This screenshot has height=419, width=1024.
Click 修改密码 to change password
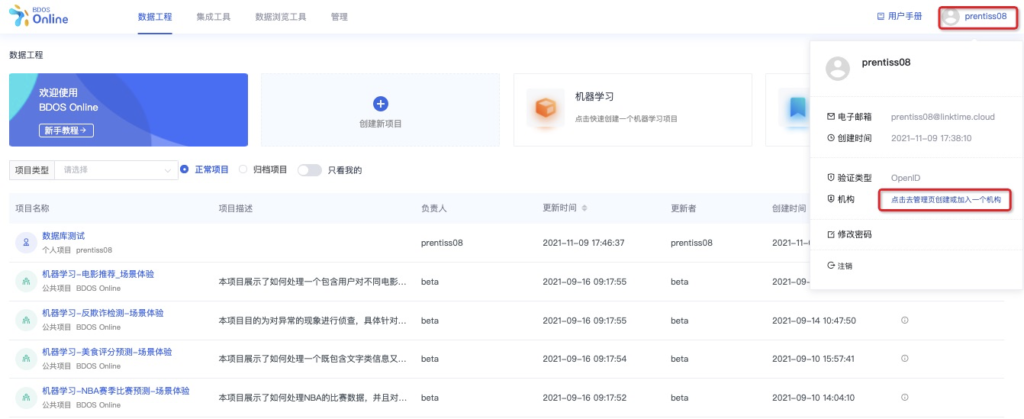(849, 234)
